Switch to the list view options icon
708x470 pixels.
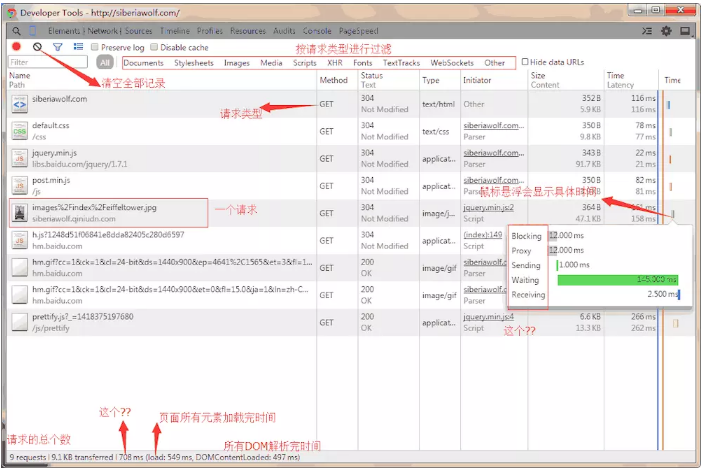77,47
